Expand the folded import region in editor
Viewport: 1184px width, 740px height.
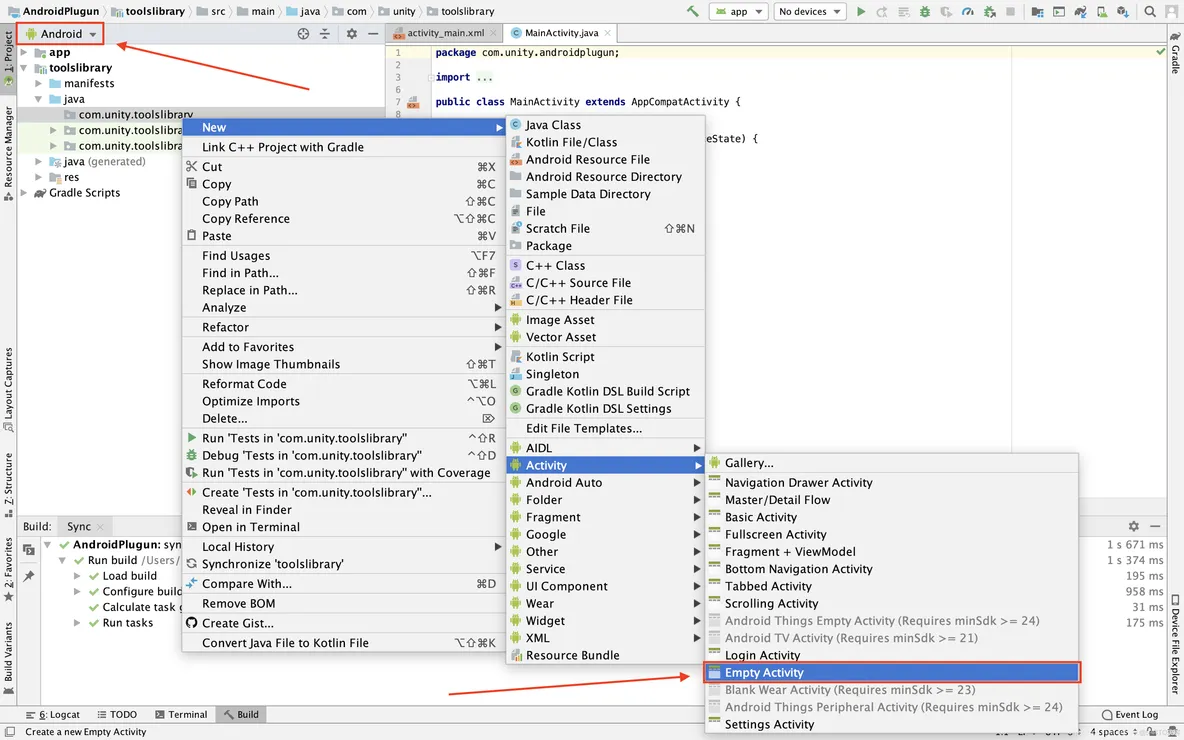tap(431, 77)
